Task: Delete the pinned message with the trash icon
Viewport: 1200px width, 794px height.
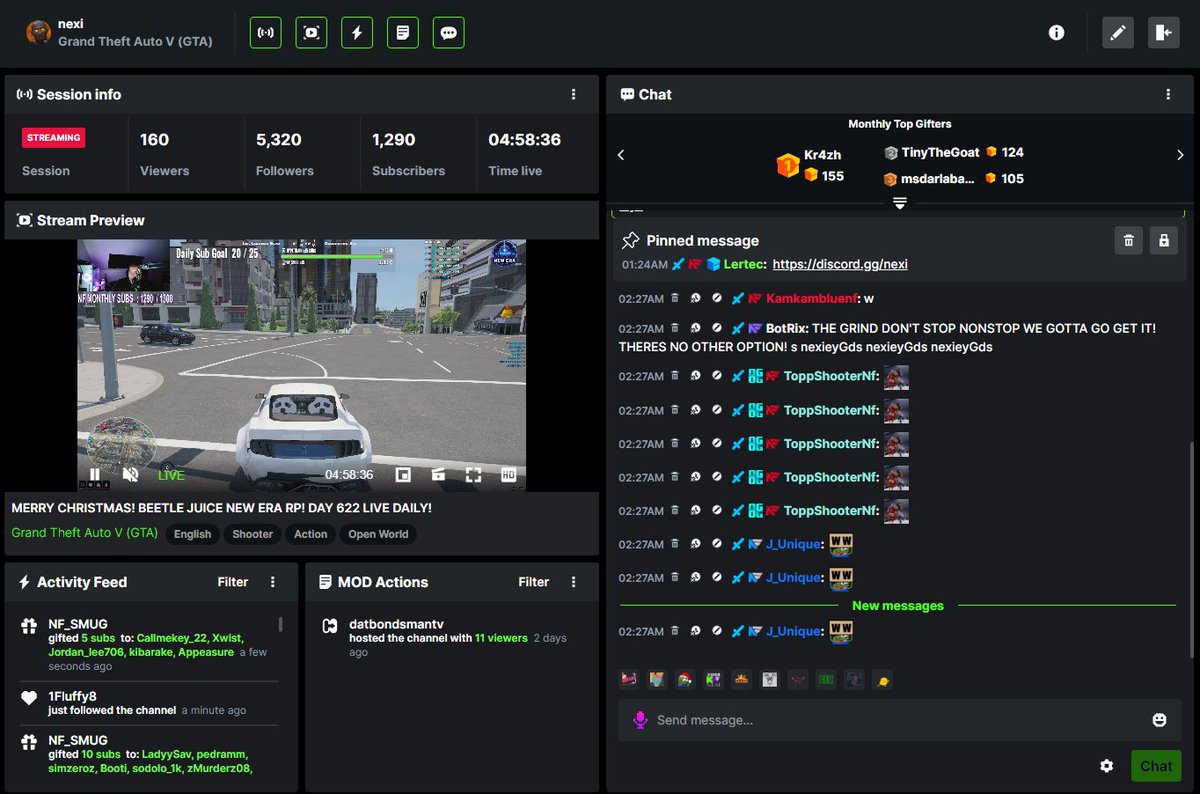Action: click(1128, 240)
